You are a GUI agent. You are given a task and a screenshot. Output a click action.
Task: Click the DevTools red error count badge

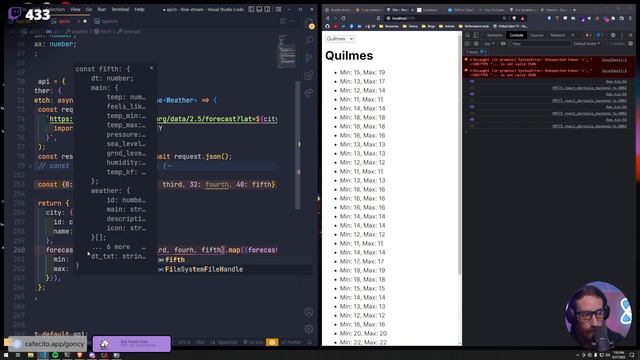tap(588, 35)
